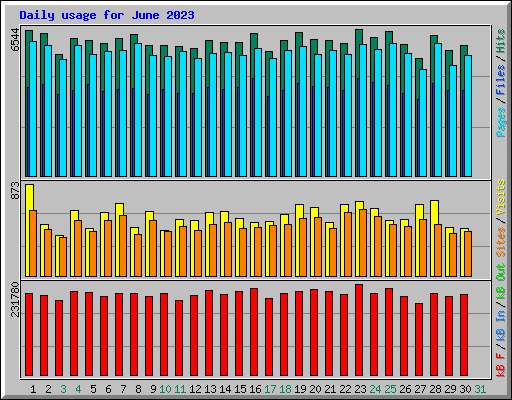Image resolution: width=512 pixels, height=400 pixels.
Task: Select green weekend day label 11
Action: click(x=180, y=389)
